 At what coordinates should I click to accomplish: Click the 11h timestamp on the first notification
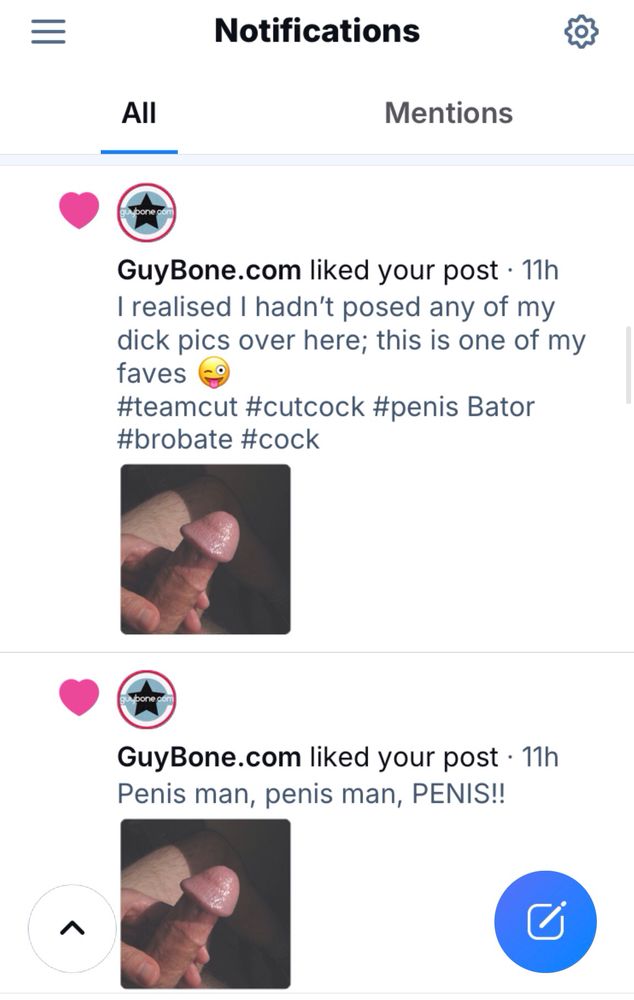540,270
